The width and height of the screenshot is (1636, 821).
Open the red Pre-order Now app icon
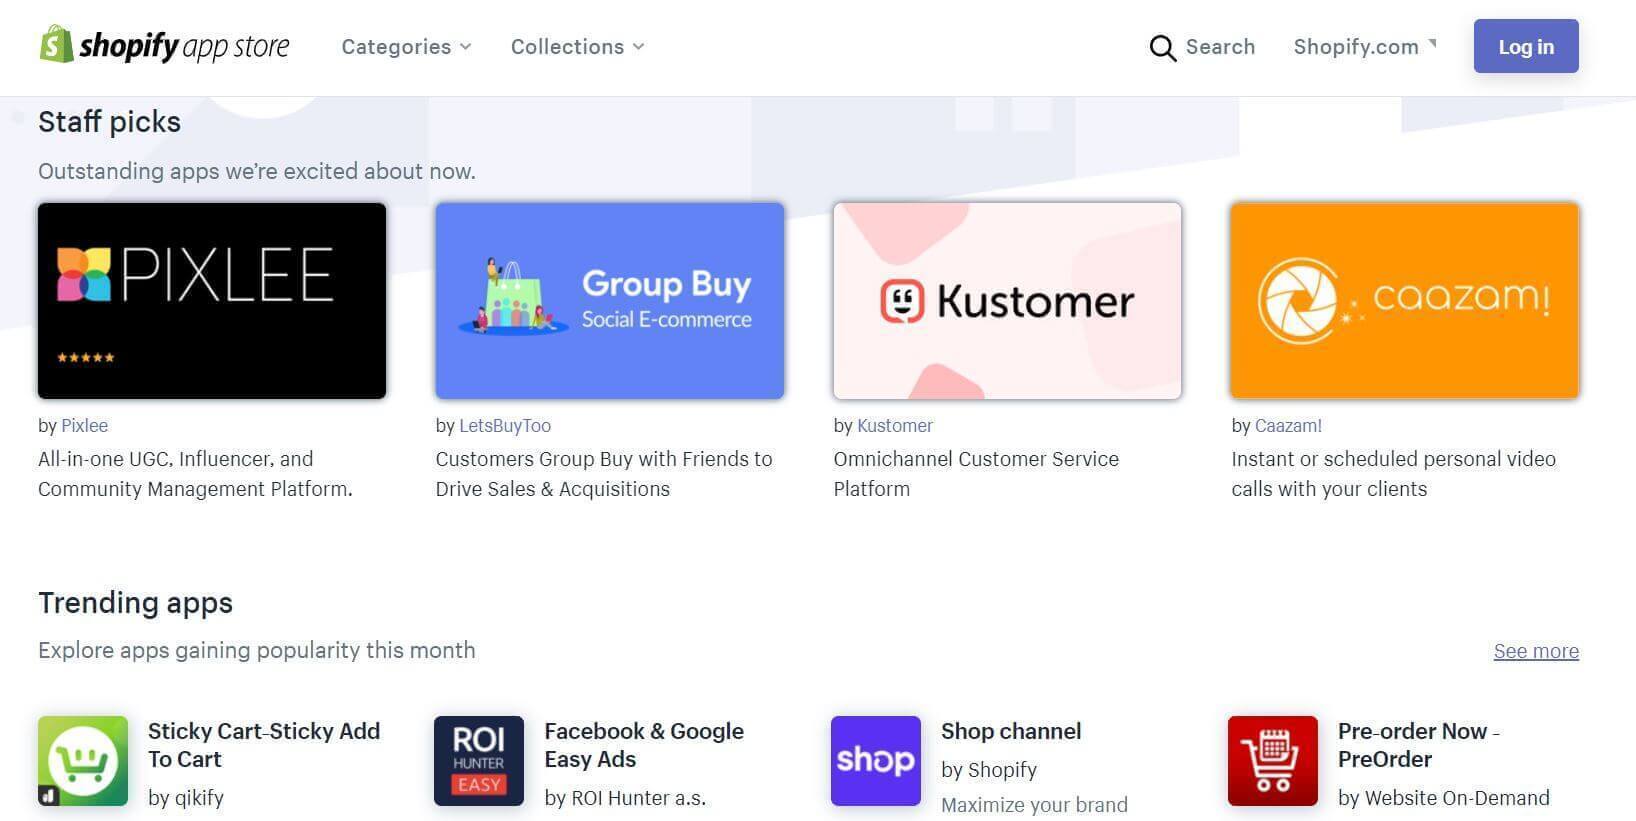pyautogui.click(x=1273, y=761)
